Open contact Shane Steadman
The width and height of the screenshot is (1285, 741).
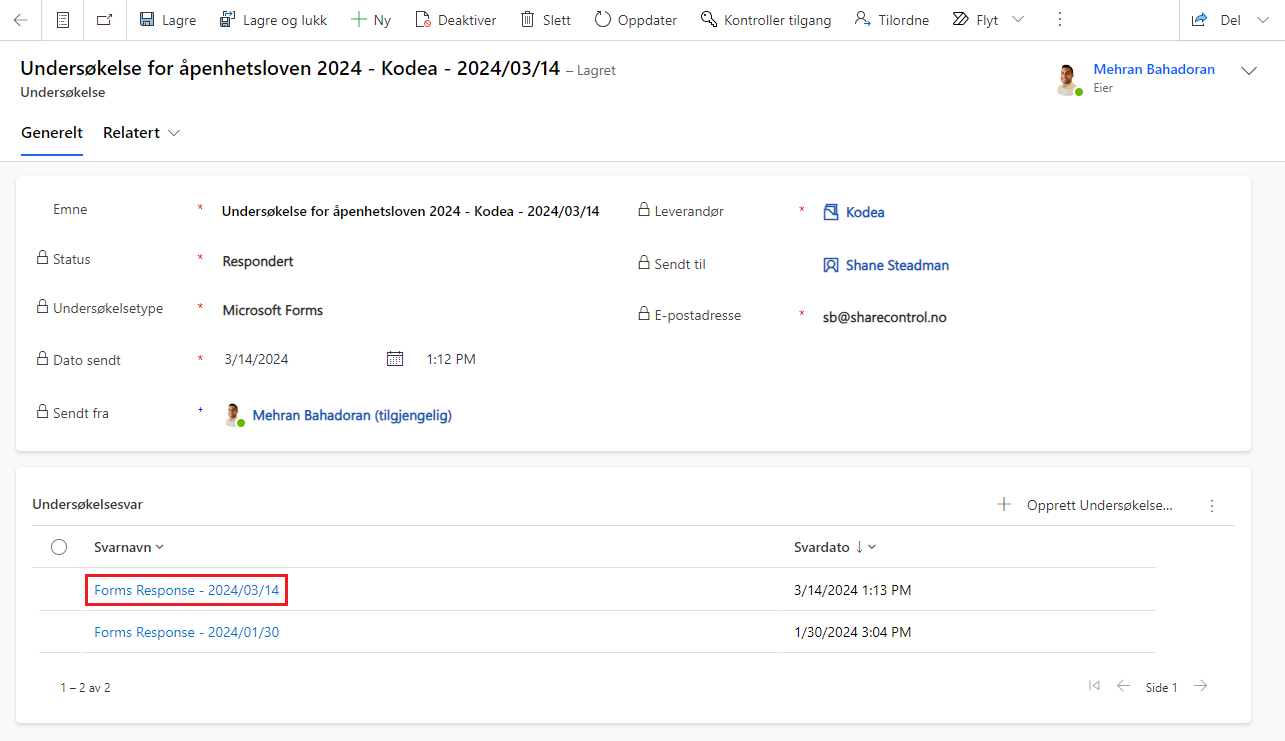click(x=897, y=265)
